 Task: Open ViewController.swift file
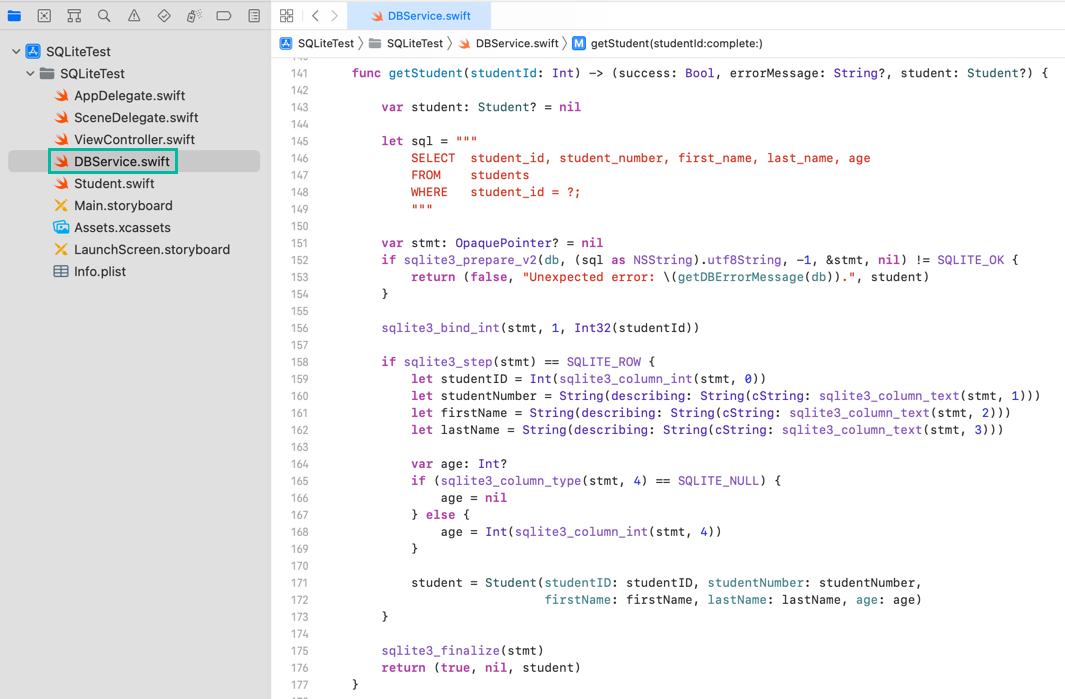click(134, 139)
